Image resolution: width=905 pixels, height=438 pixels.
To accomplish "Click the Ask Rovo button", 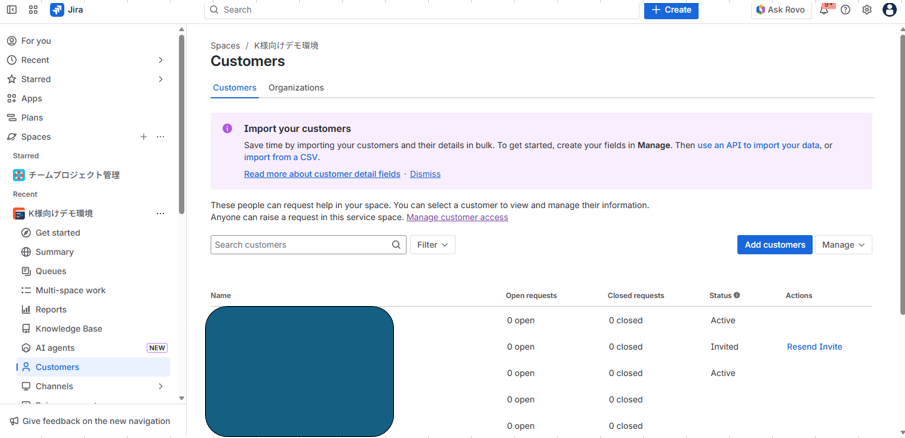I will click(781, 10).
